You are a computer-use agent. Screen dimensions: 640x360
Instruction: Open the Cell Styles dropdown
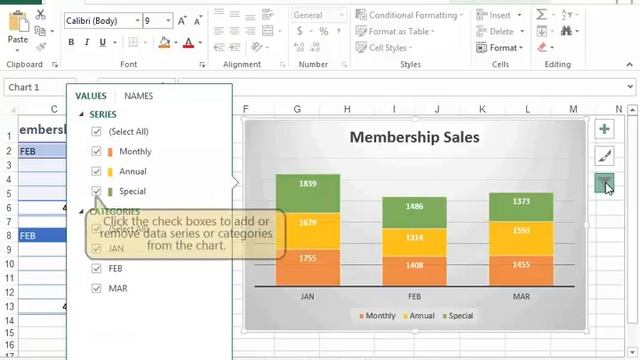tap(384, 47)
